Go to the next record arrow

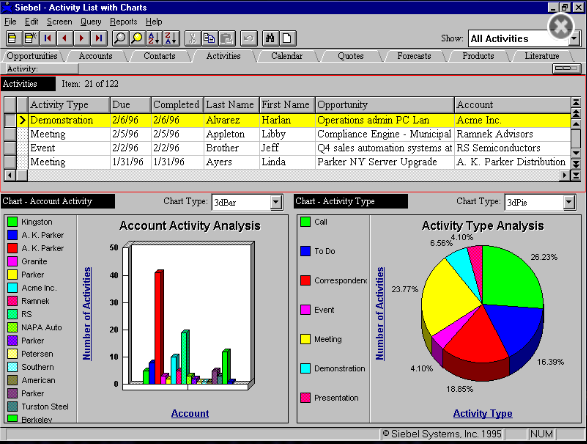click(x=82, y=38)
